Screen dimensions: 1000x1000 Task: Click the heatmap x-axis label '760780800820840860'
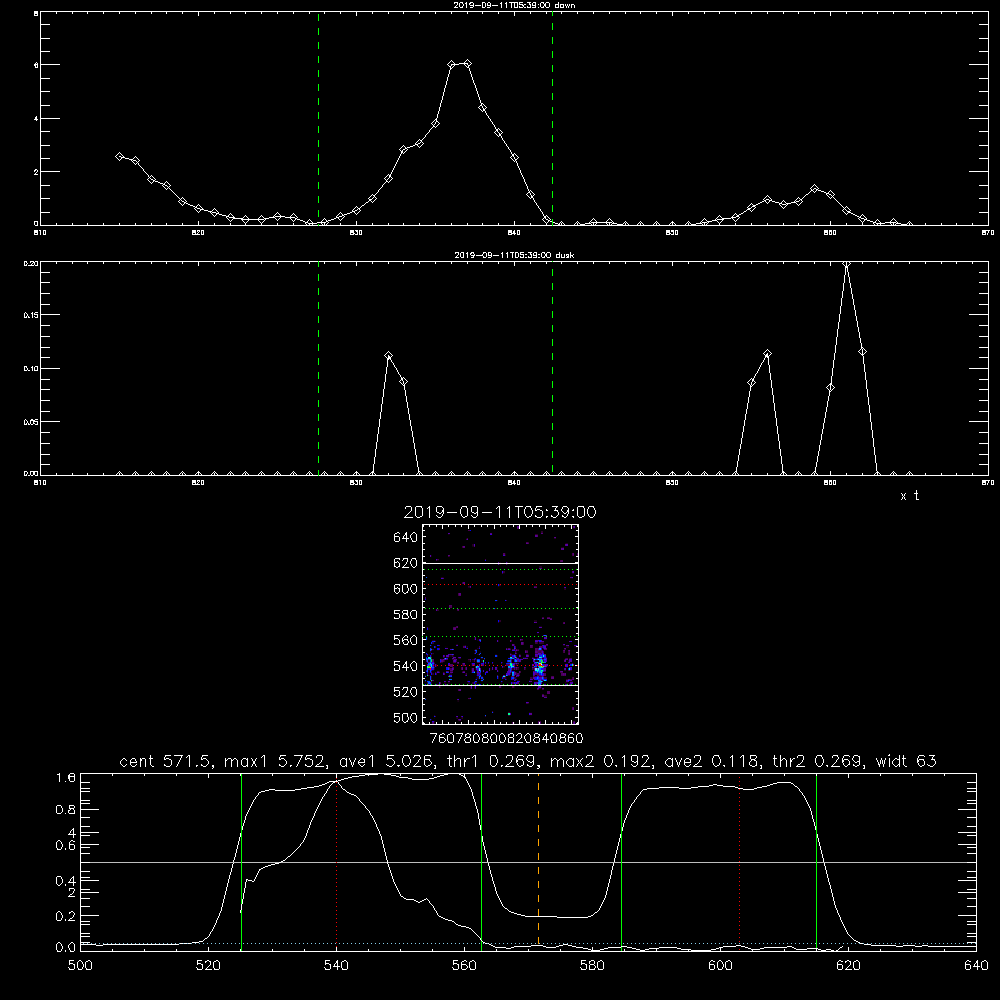coord(506,738)
